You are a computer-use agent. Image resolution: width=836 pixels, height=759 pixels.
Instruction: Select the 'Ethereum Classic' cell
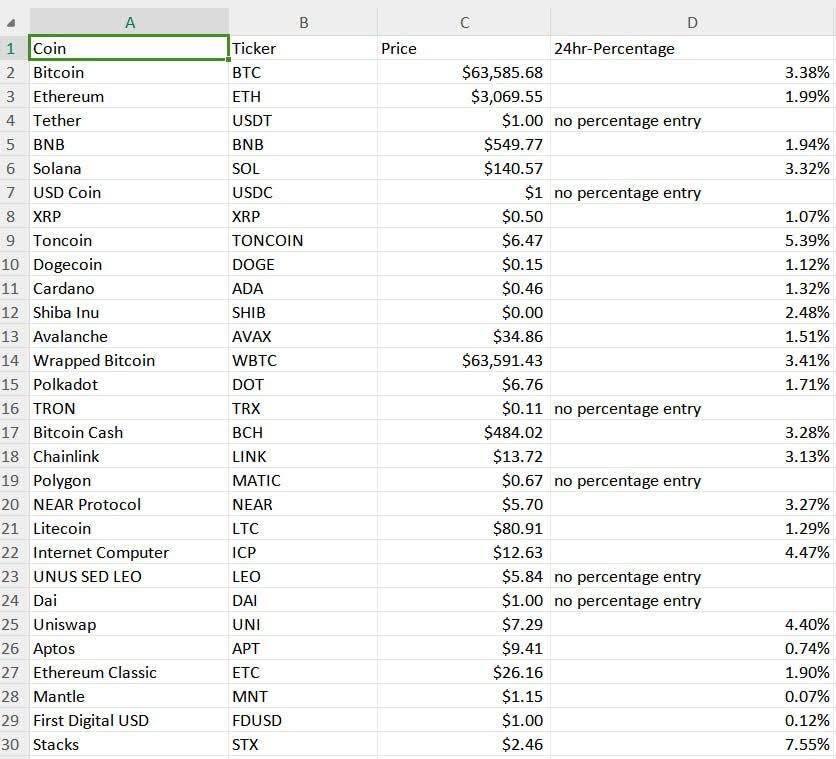pos(129,672)
